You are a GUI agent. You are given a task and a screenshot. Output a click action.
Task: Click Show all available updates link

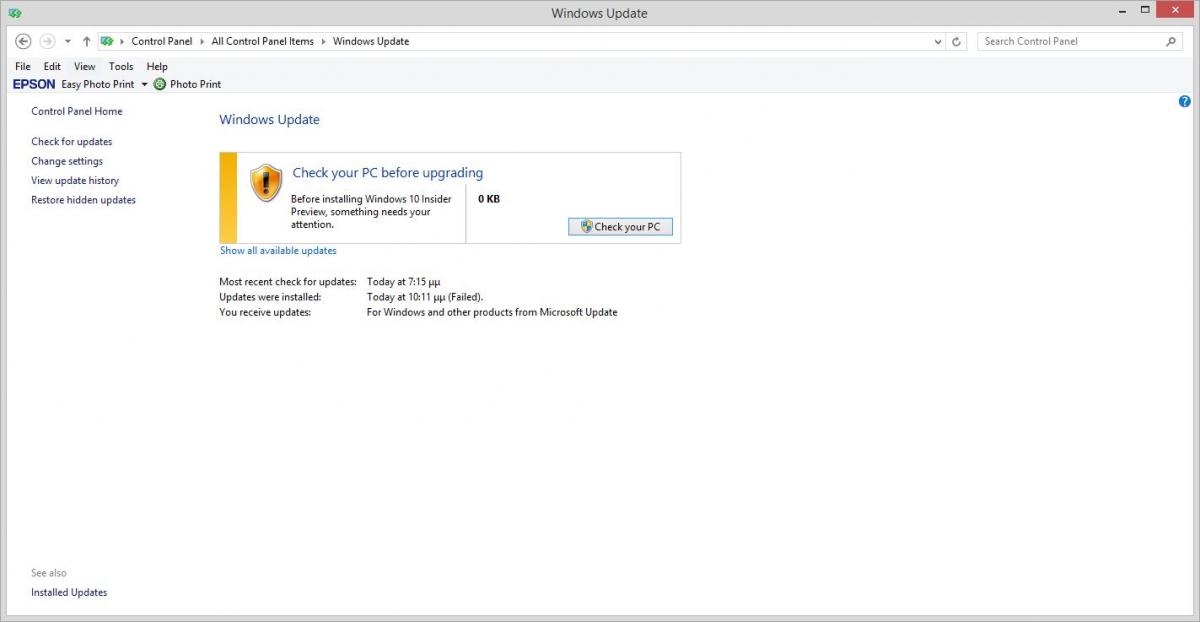tap(278, 250)
